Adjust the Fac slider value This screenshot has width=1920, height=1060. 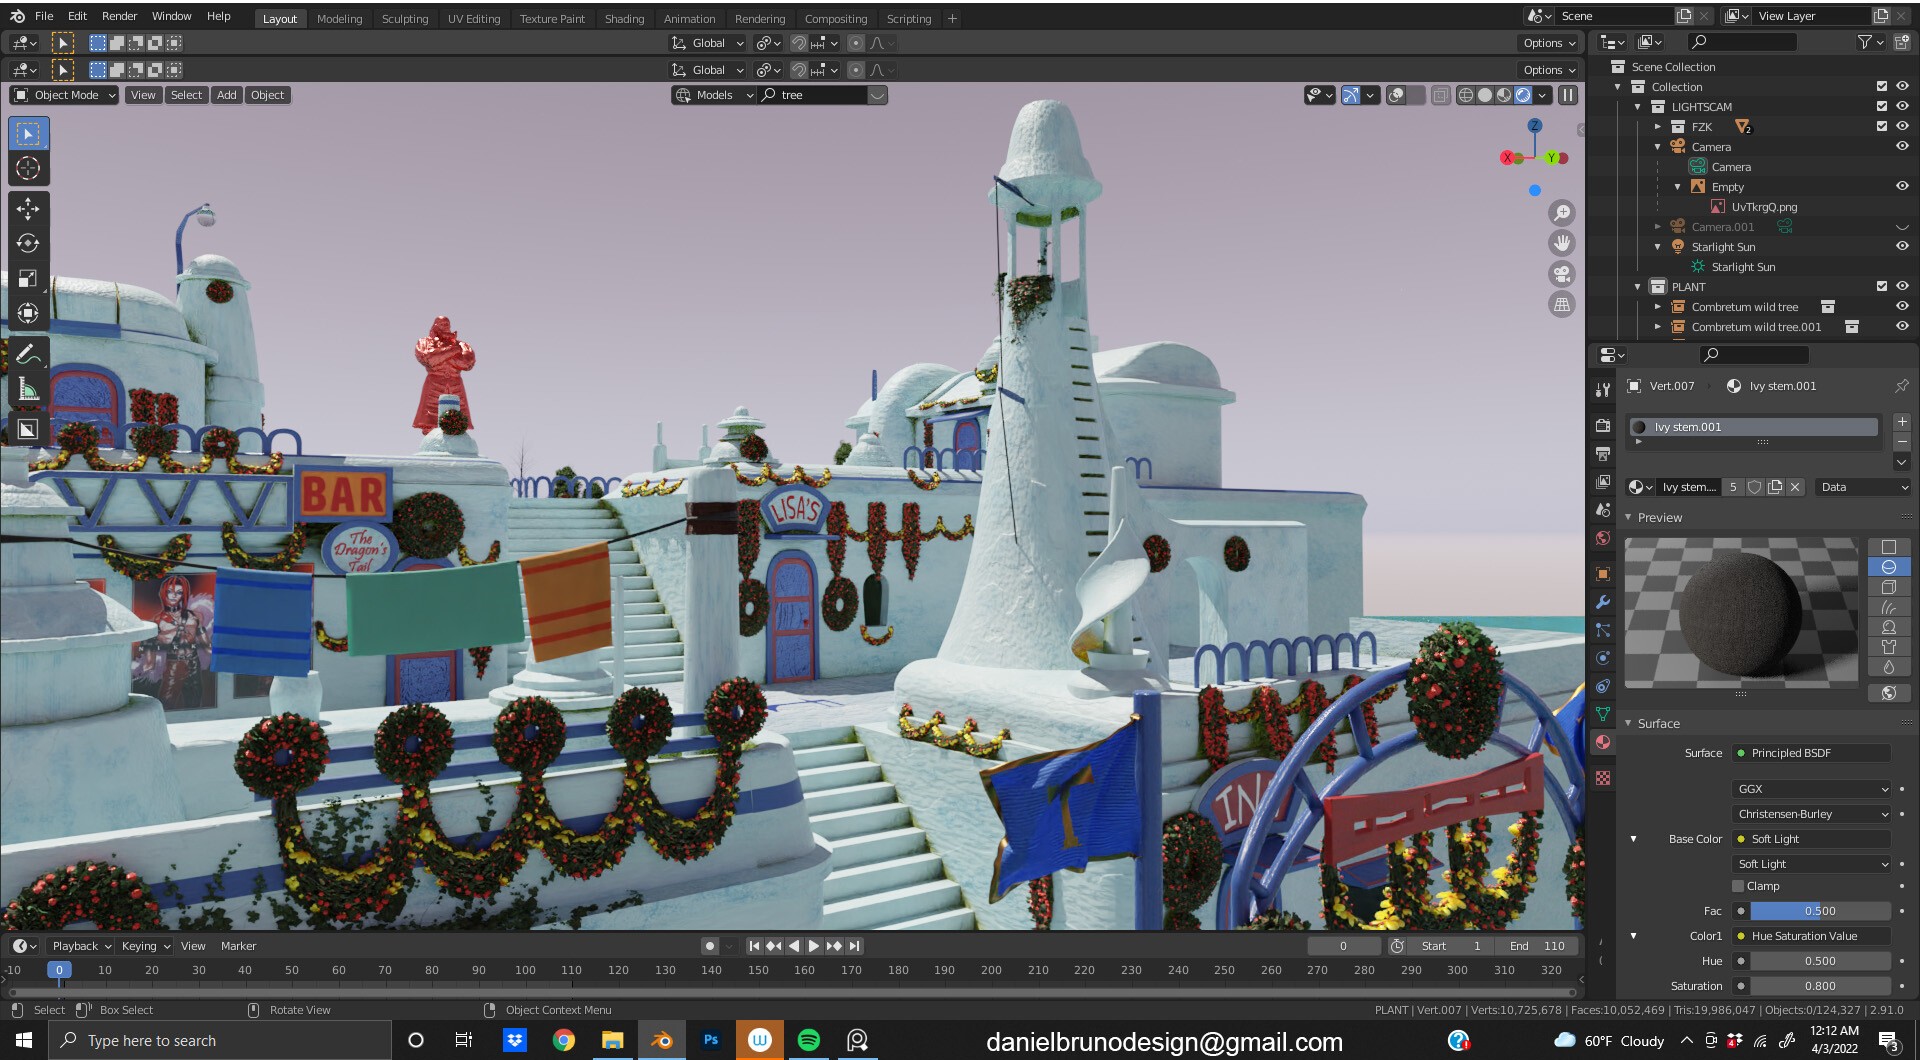point(1819,911)
